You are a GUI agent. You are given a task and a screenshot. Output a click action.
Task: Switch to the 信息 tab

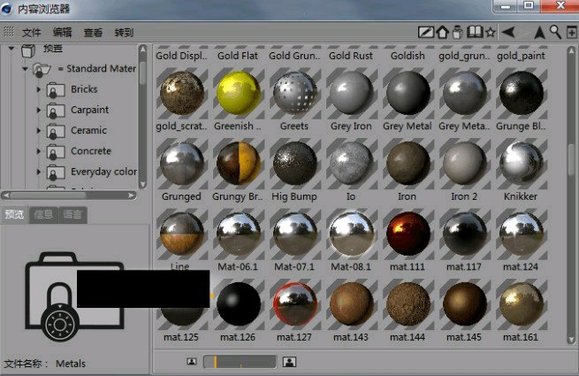43,215
